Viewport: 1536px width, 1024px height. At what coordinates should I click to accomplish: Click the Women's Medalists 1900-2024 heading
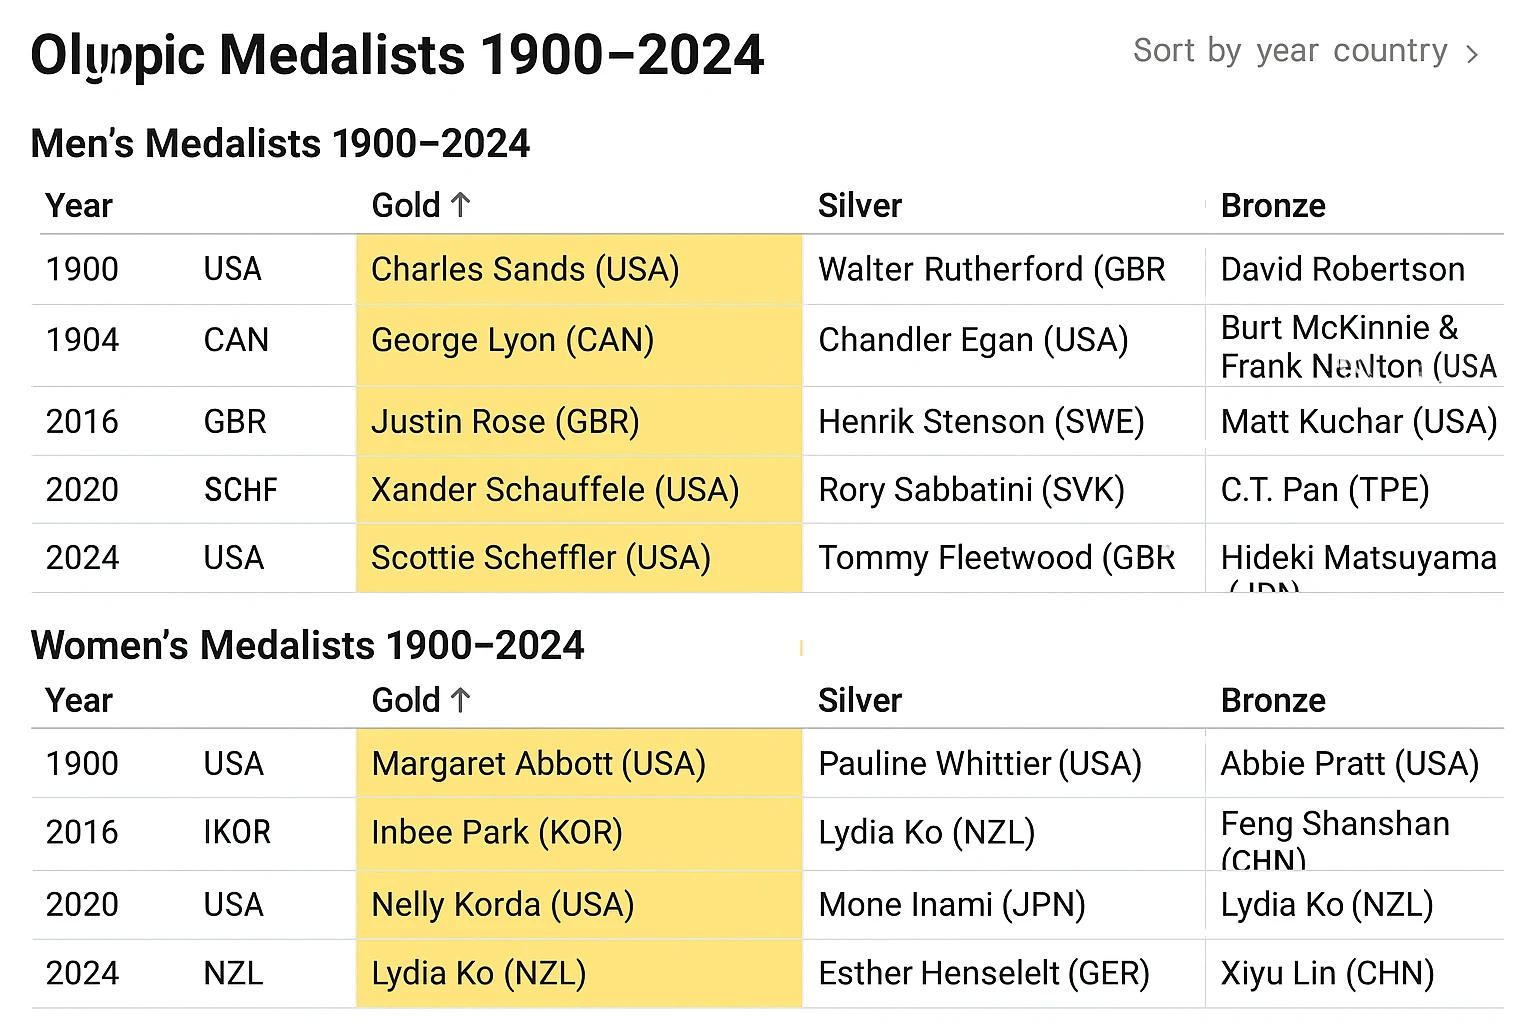[x=307, y=645]
